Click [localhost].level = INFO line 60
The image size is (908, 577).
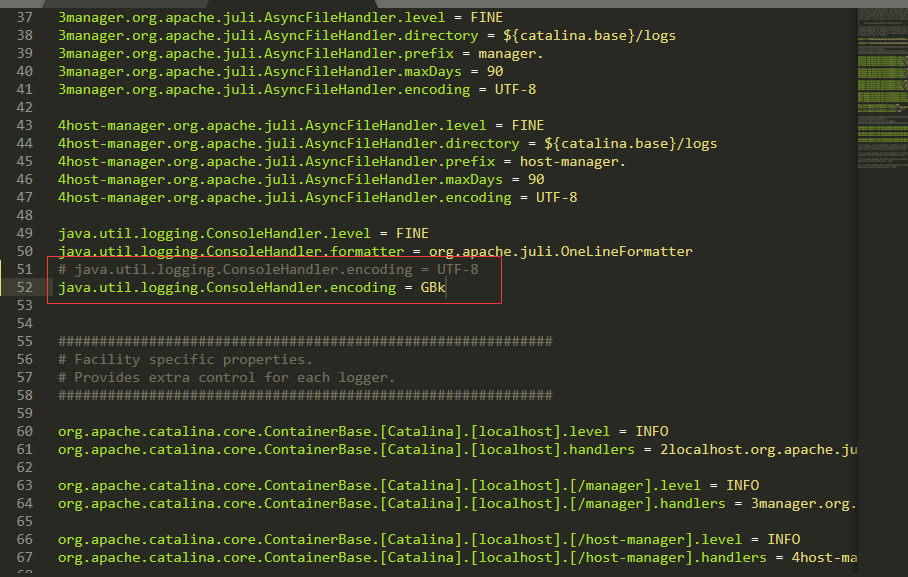coord(363,431)
